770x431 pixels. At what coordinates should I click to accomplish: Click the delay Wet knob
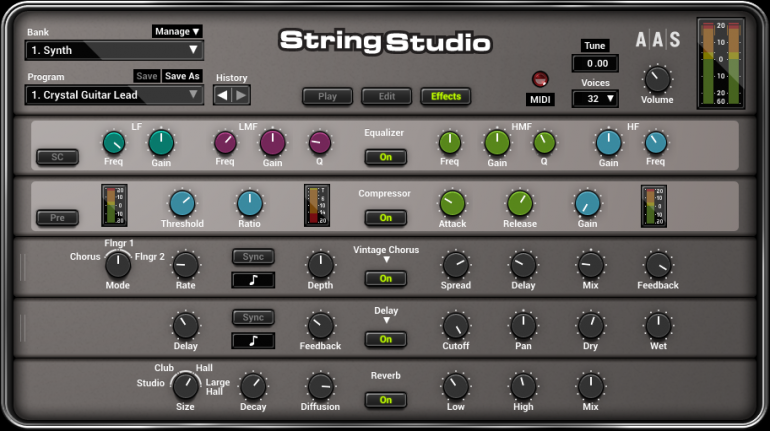click(x=658, y=325)
